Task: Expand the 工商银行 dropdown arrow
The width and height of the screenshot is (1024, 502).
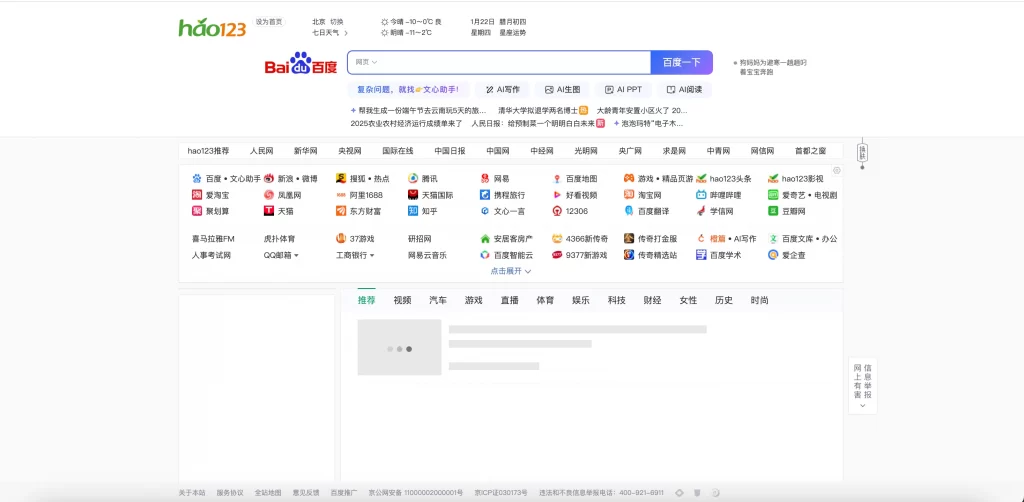Action: 372,255
